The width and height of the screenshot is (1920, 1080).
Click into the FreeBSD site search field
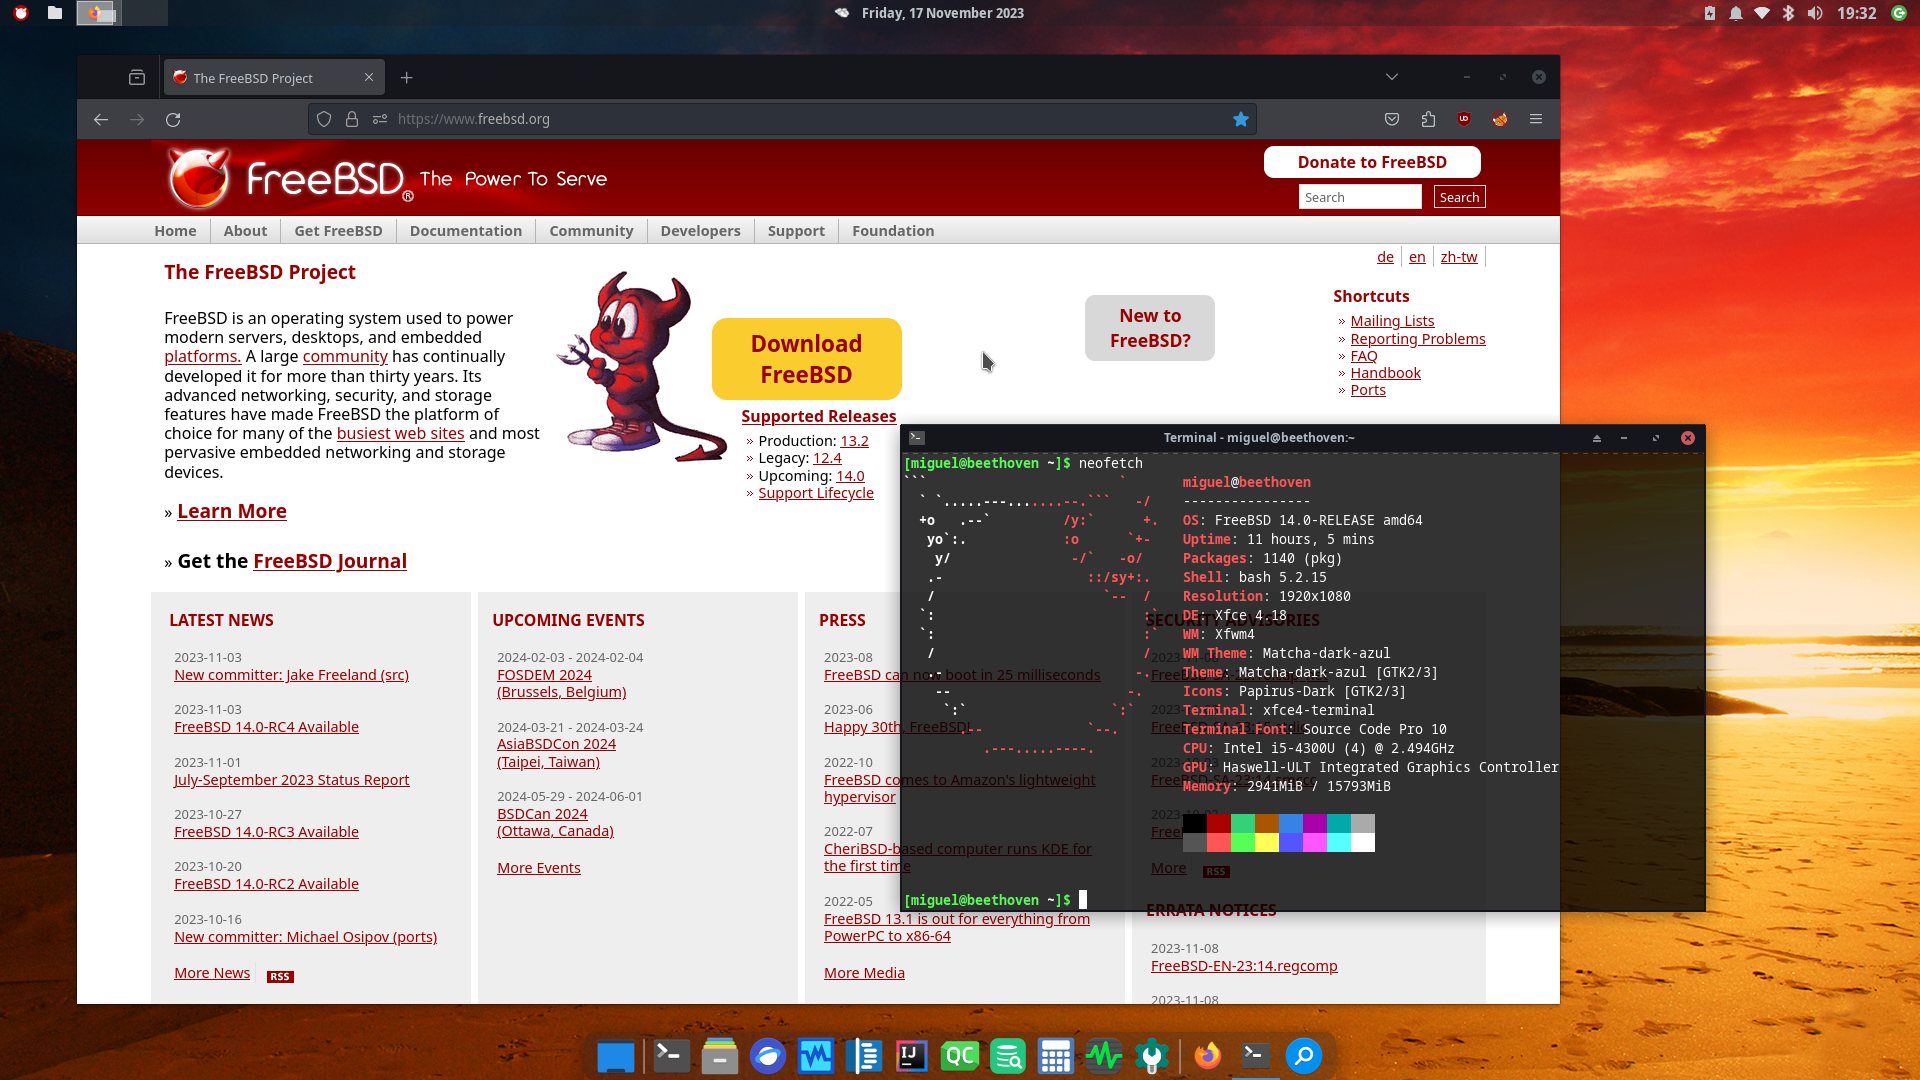(x=1359, y=197)
